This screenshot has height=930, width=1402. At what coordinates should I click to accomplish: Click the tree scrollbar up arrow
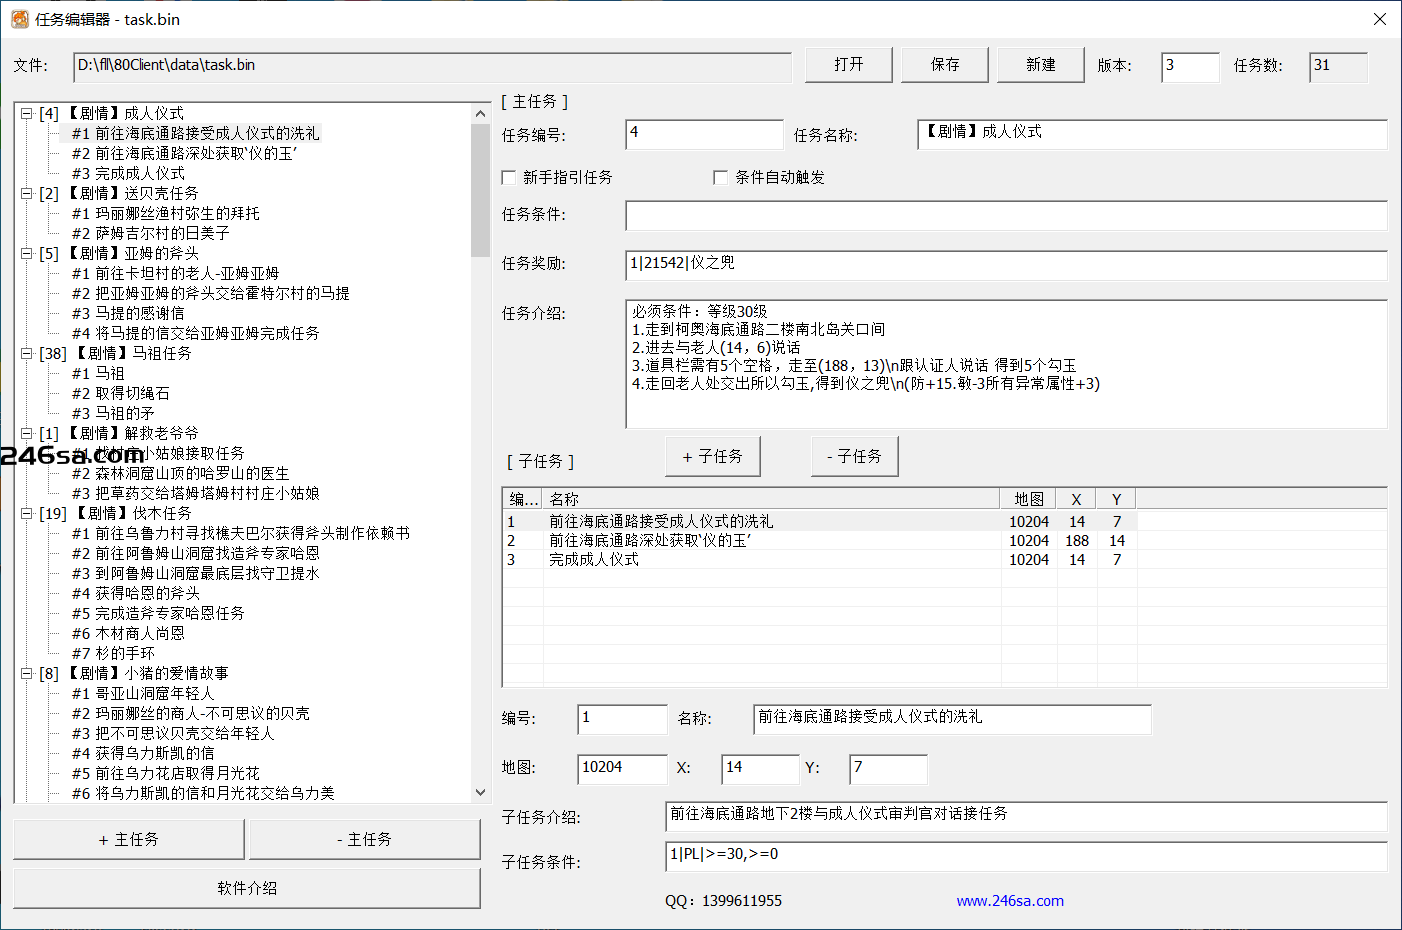point(480,114)
